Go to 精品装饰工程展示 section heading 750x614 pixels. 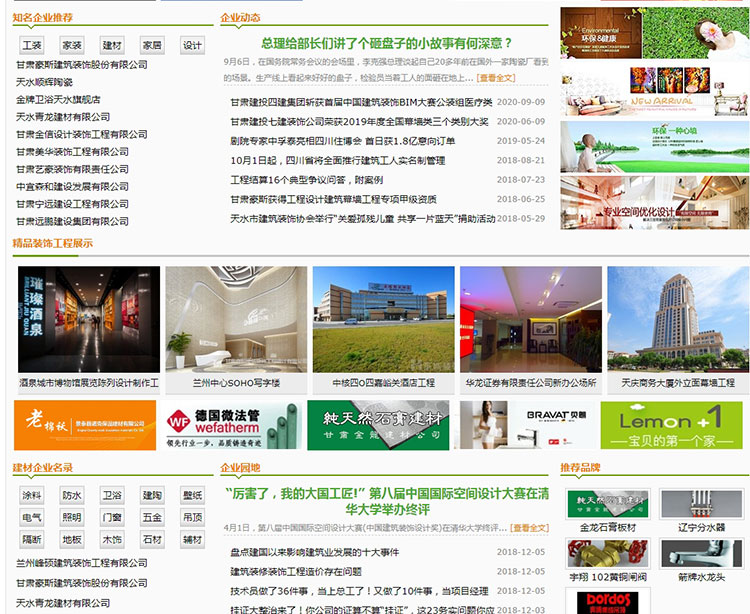[52, 243]
